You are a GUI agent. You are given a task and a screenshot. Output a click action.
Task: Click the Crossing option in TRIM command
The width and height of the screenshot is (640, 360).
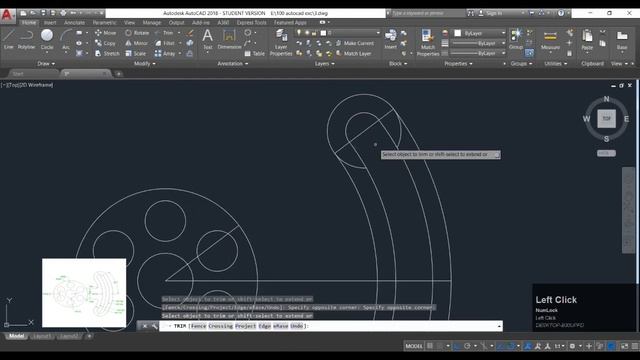click(x=221, y=326)
